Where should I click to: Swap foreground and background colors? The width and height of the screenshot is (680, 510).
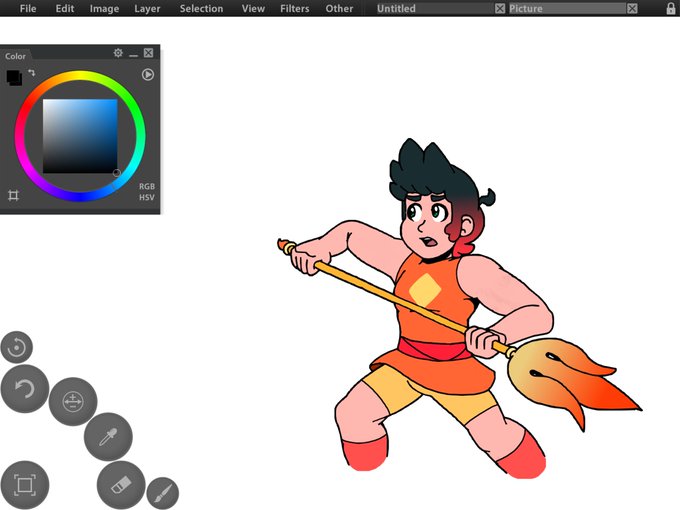coord(32,72)
